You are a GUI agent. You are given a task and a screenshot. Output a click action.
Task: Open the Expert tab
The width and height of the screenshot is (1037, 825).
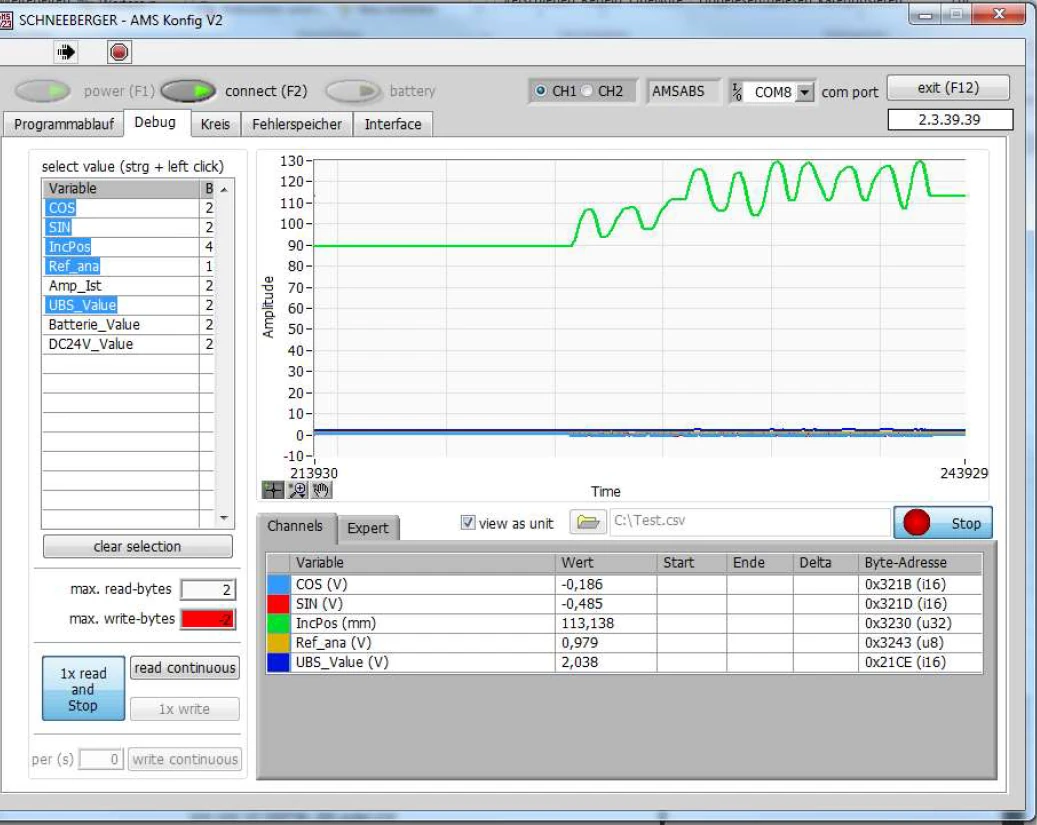[367, 528]
